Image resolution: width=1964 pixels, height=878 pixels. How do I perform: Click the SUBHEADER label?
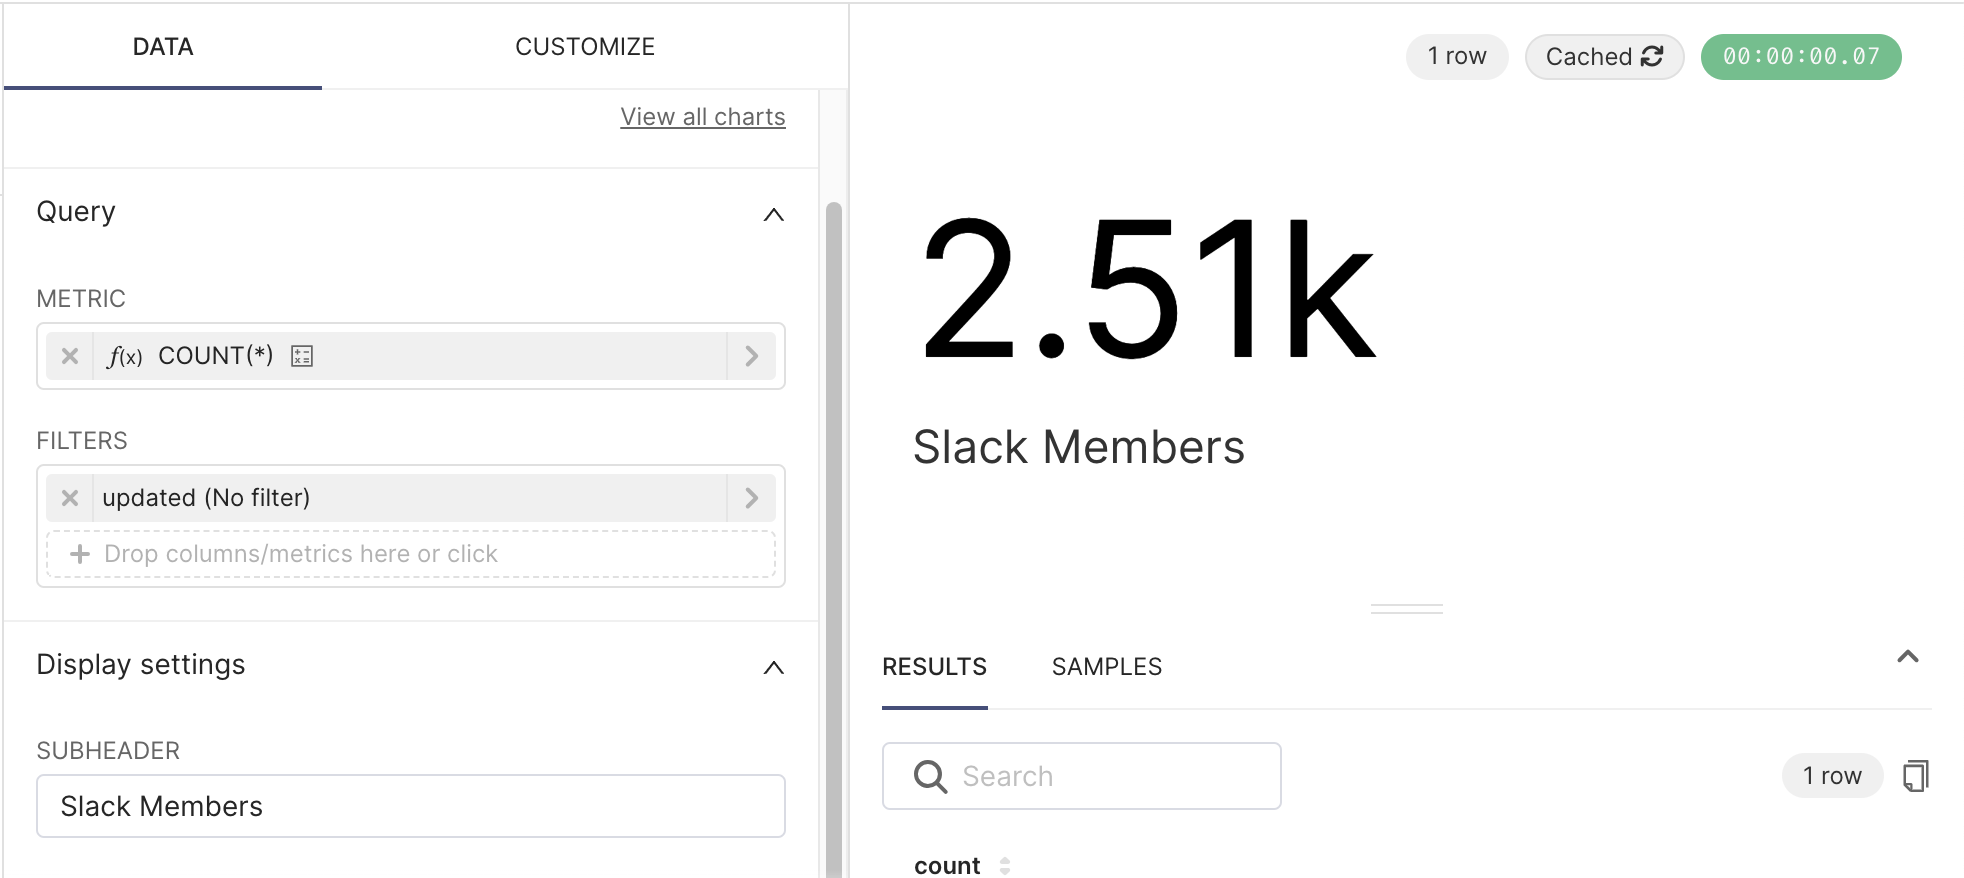coord(108,751)
